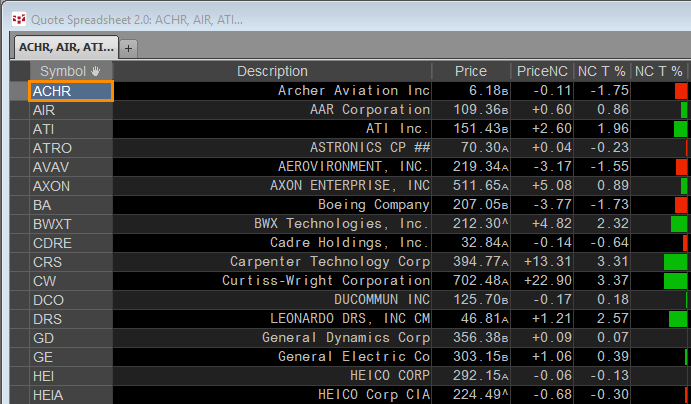
Task: Click General Dynamics Corp description cell
Action: pyautogui.click(x=272, y=338)
